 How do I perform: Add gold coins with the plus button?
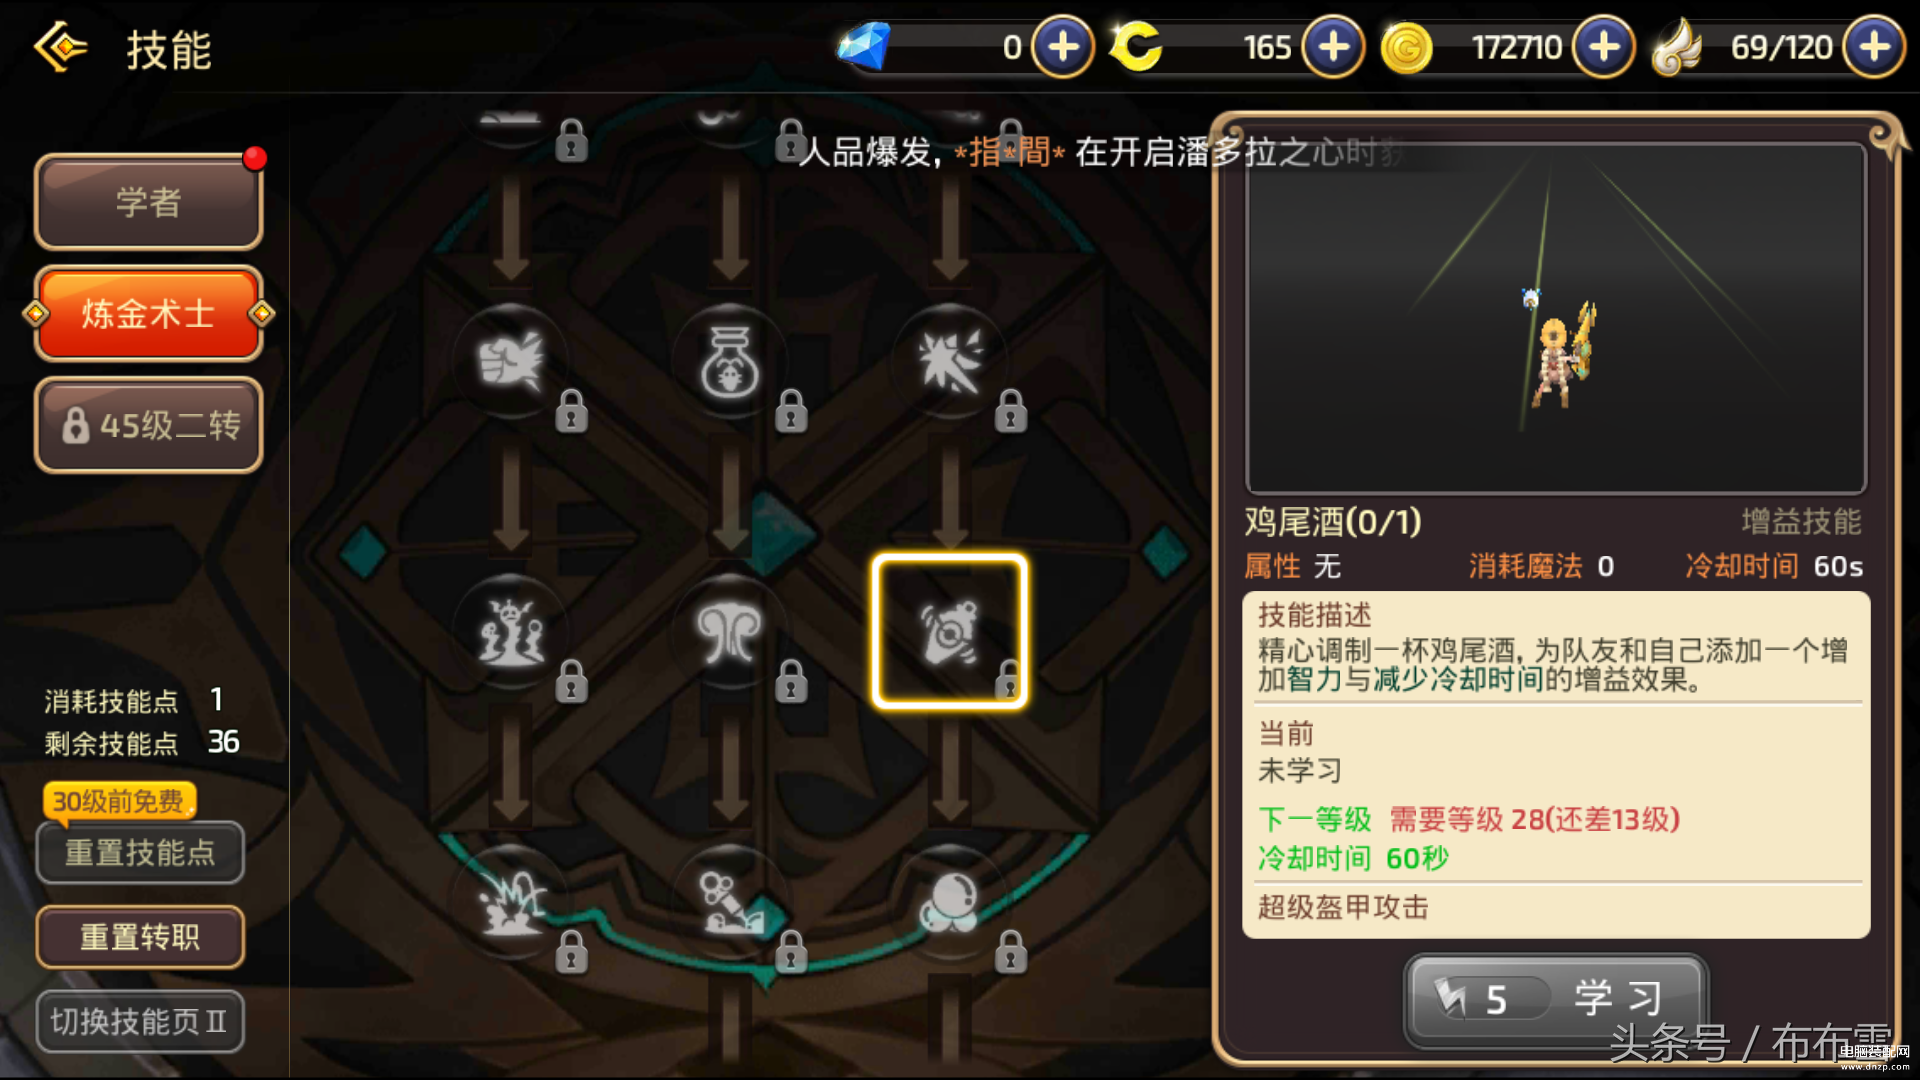(x=1604, y=47)
